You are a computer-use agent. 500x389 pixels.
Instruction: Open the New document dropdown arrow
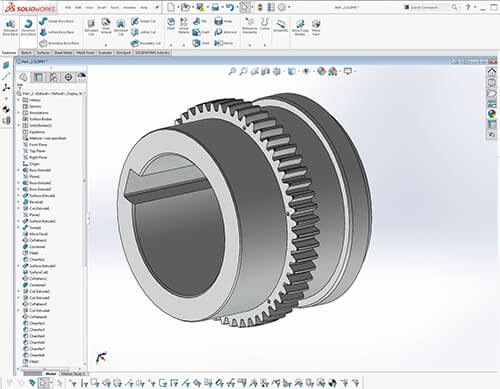coord(178,7)
